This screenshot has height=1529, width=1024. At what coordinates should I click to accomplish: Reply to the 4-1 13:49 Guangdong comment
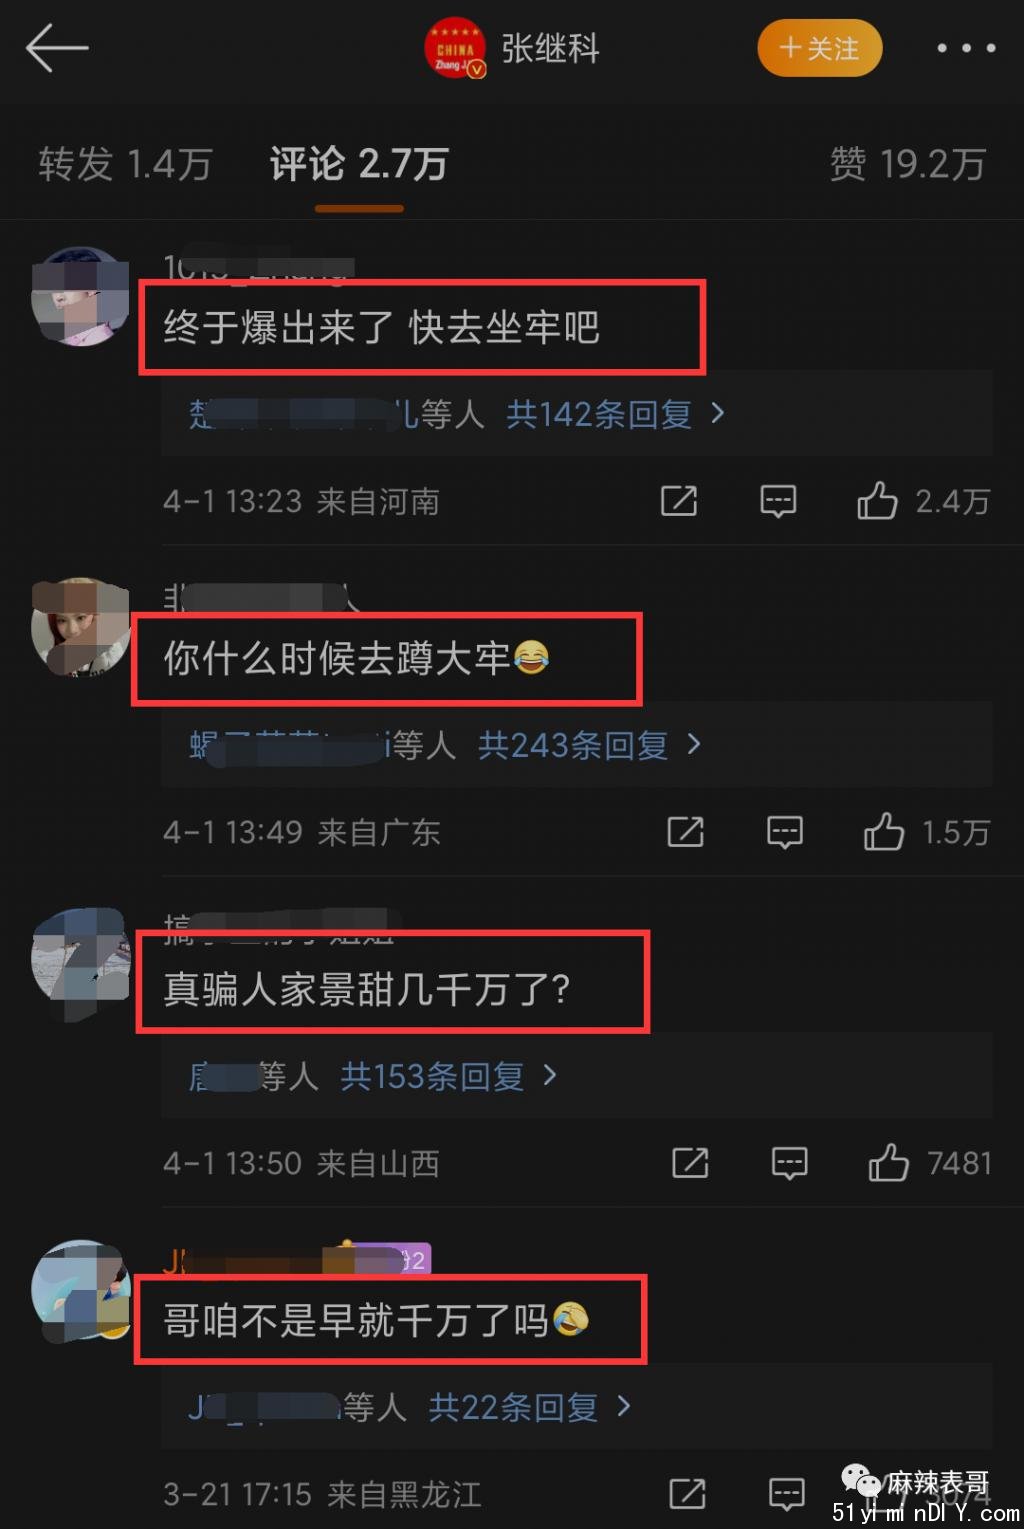pyautogui.click(x=785, y=832)
